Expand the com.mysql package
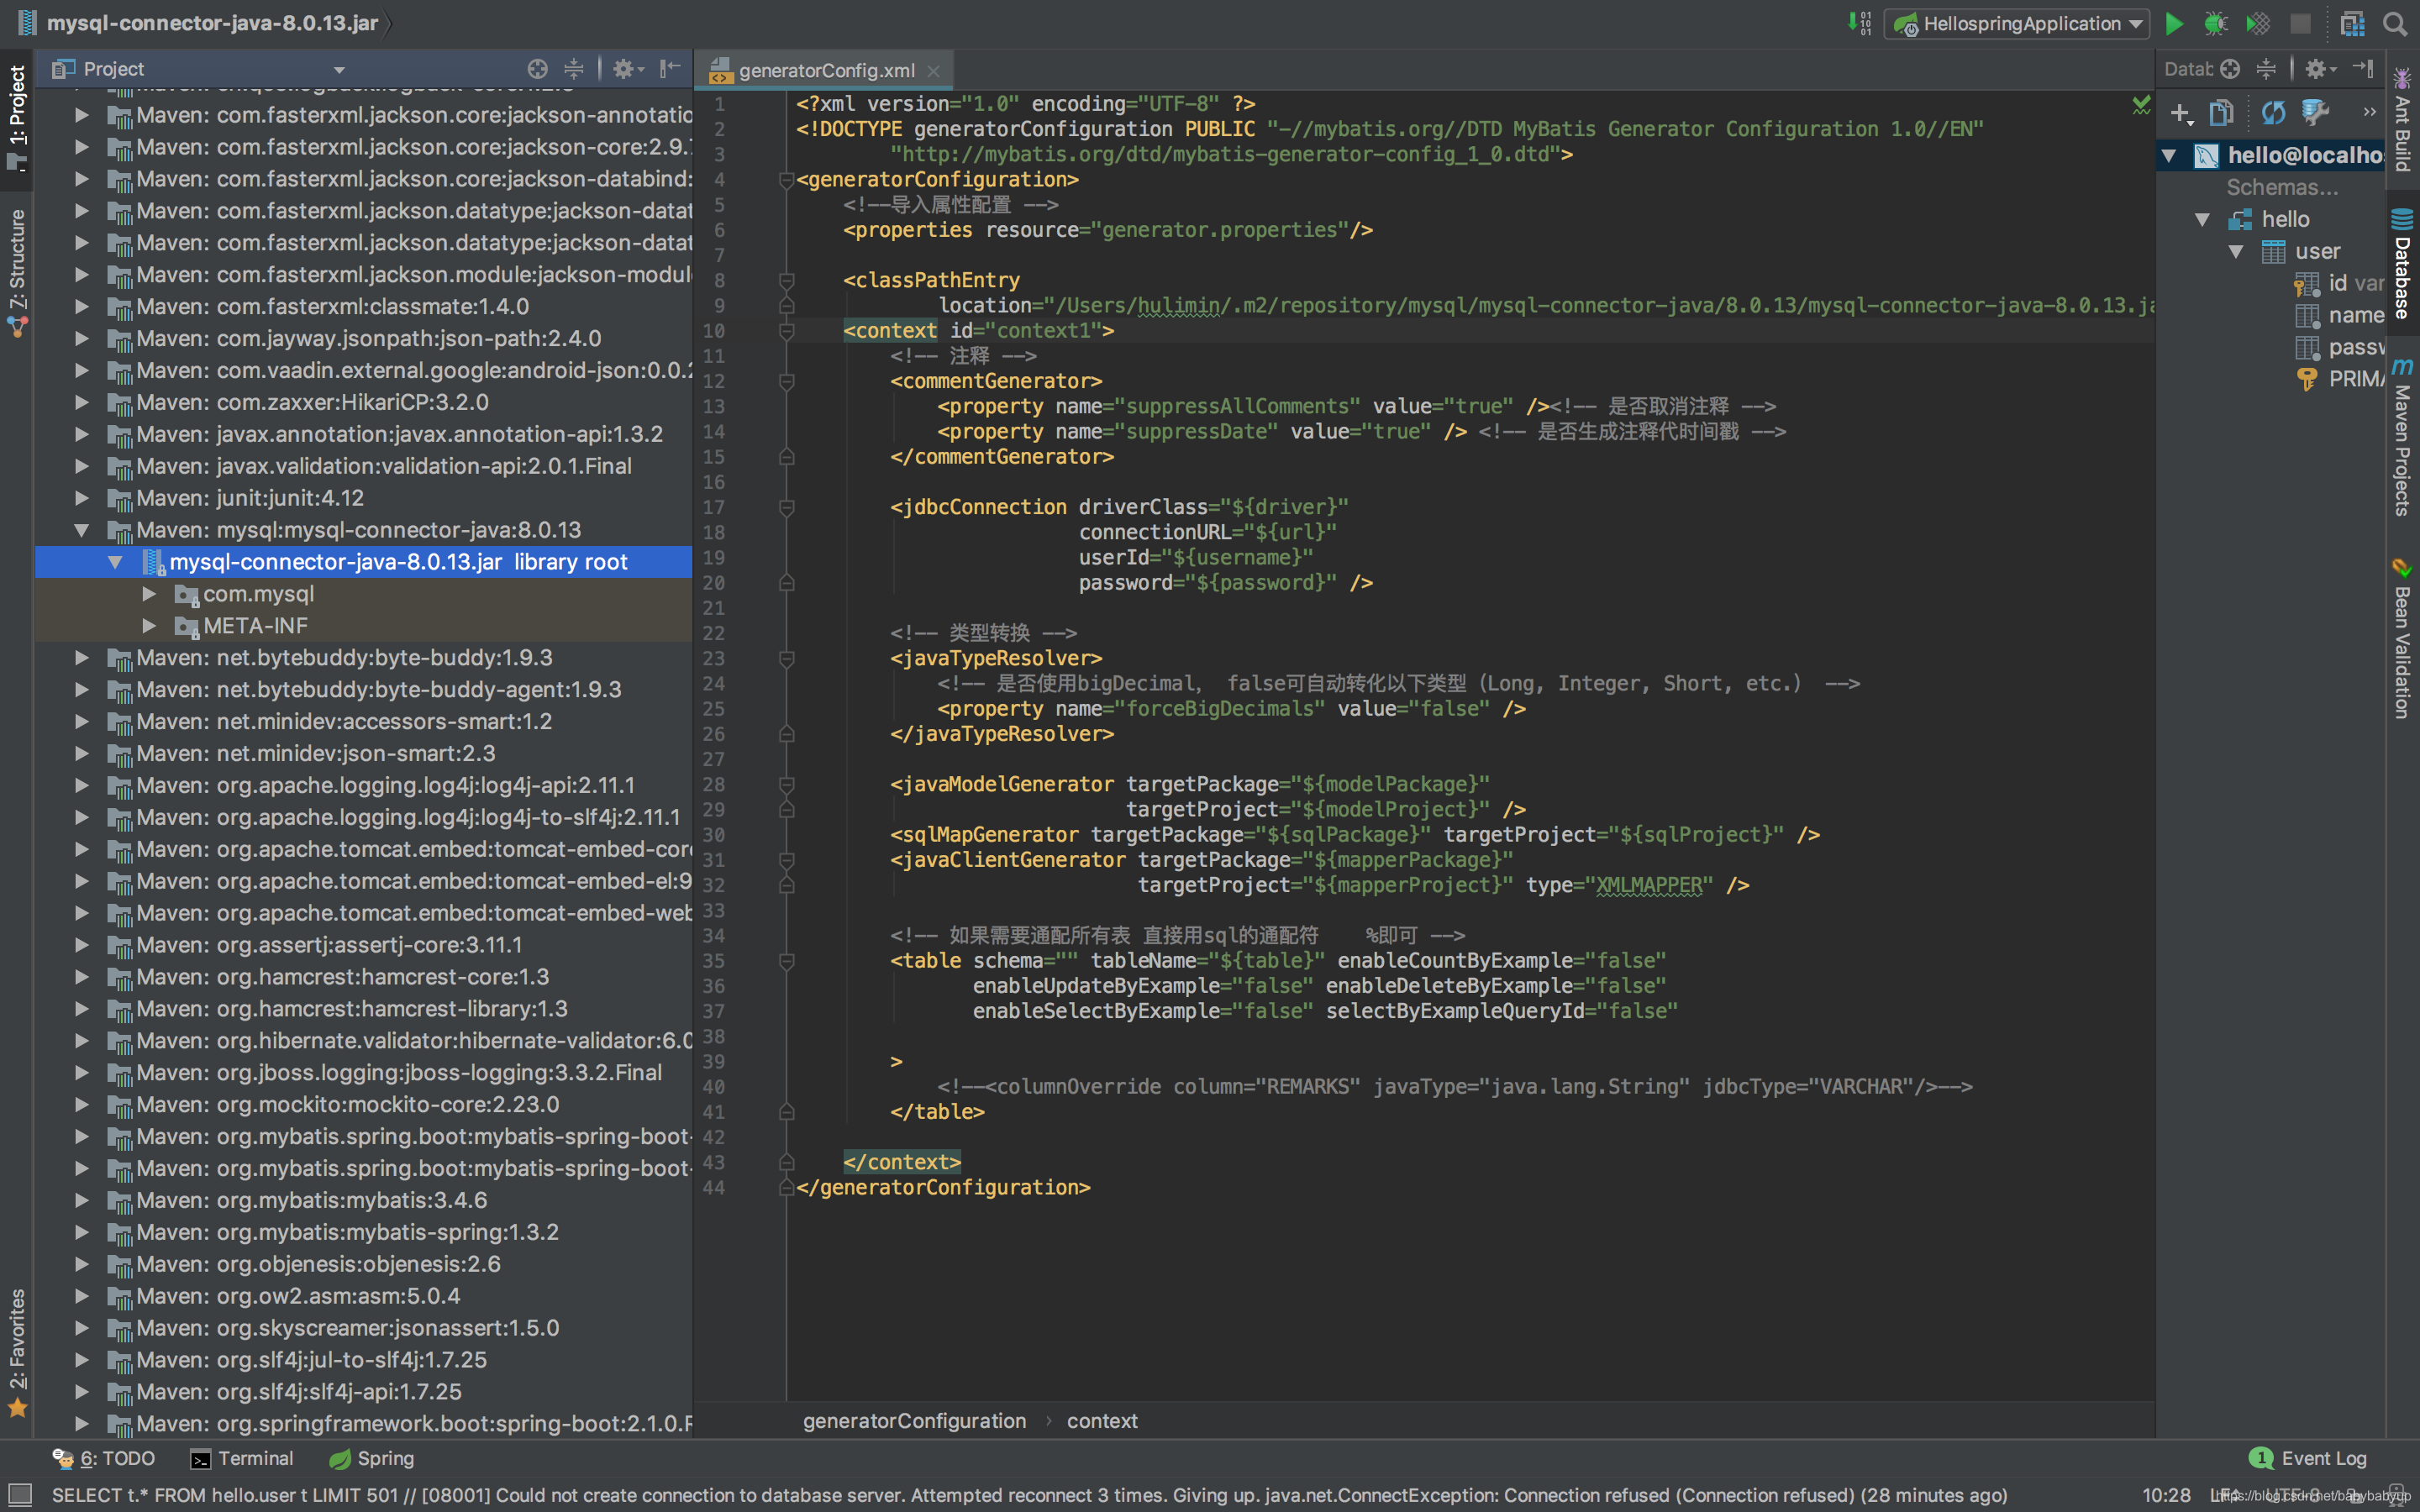 (149, 594)
